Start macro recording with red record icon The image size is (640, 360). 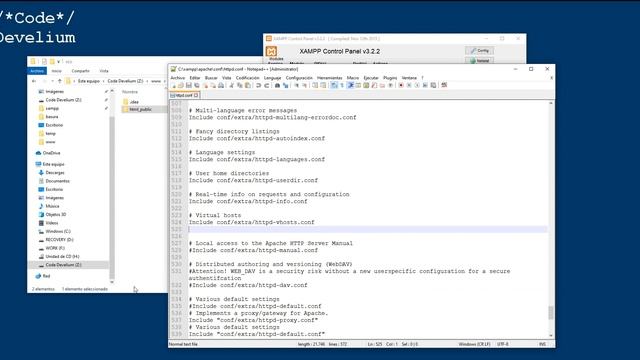(401, 85)
